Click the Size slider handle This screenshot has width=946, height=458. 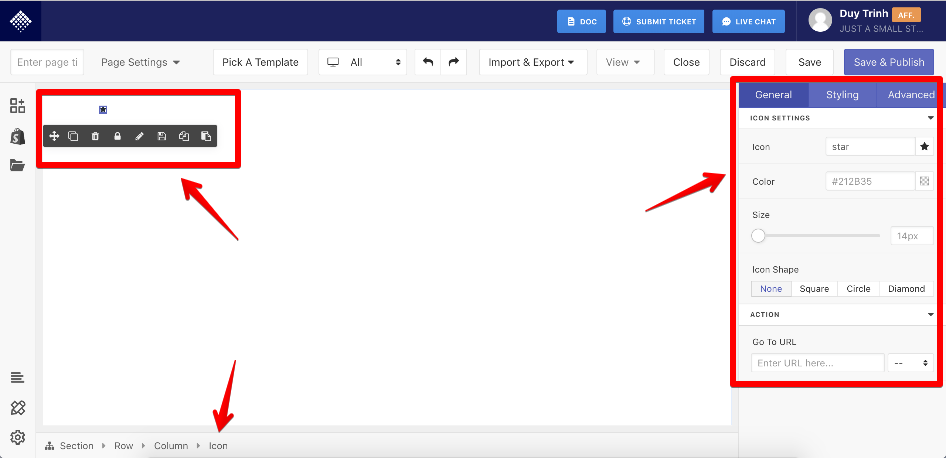point(758,236)
